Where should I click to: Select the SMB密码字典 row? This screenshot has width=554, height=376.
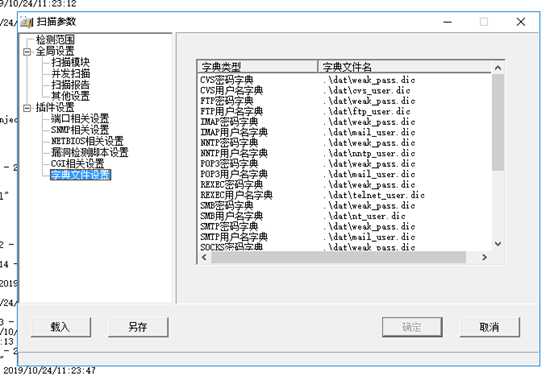click(344, 205)
